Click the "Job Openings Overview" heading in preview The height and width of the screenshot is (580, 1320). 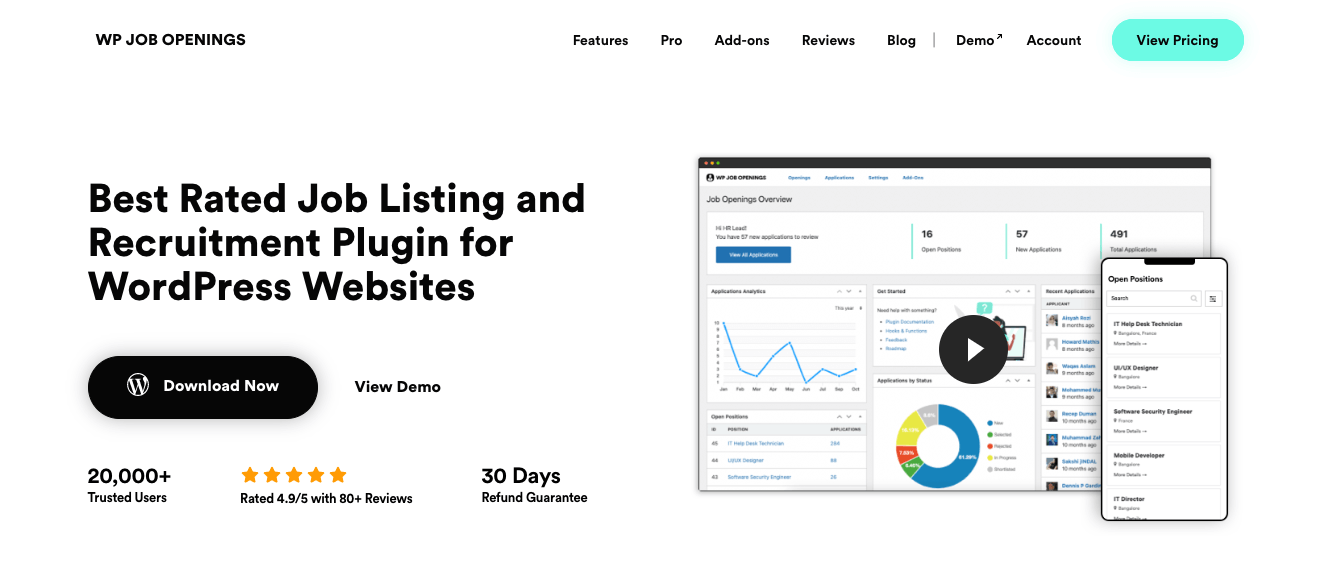pos(749,199)
